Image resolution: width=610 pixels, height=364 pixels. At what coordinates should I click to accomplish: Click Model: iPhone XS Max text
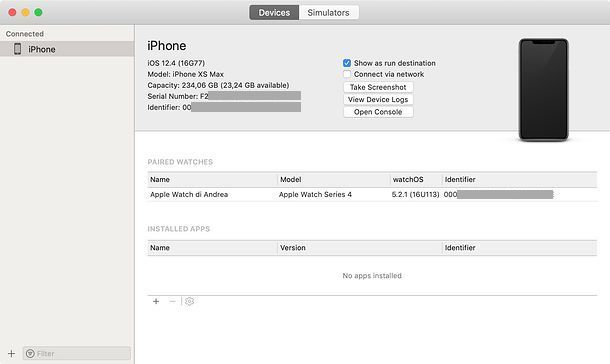point(186,74)
